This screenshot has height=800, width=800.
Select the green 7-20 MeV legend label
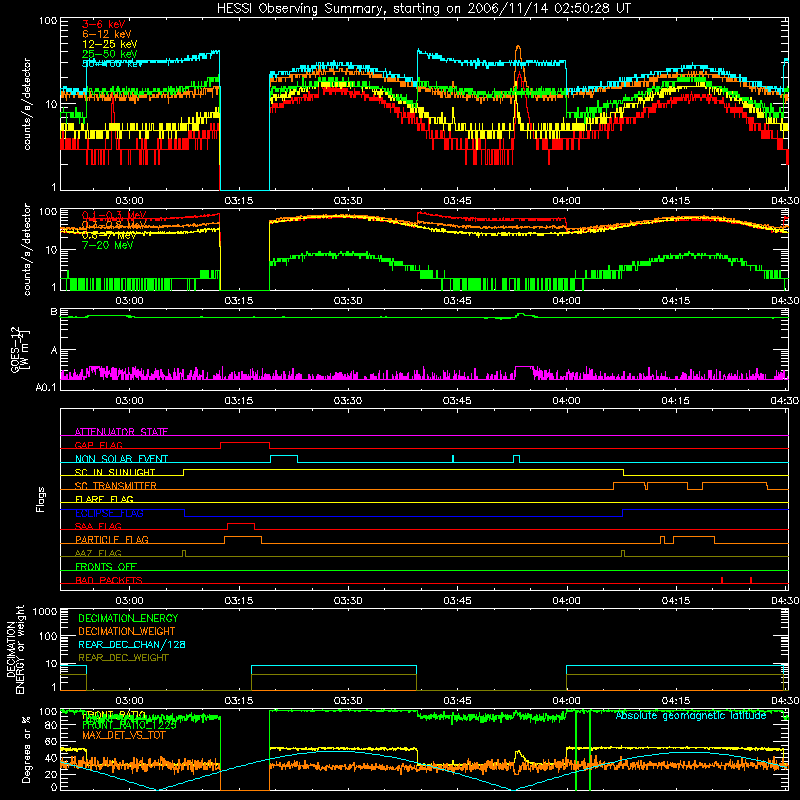coord(107,245)
